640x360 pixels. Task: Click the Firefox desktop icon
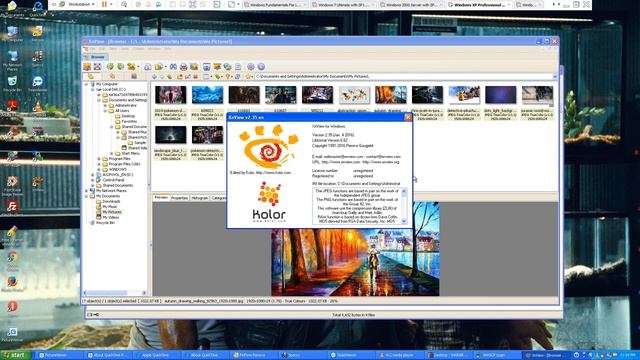coord(12,282)
